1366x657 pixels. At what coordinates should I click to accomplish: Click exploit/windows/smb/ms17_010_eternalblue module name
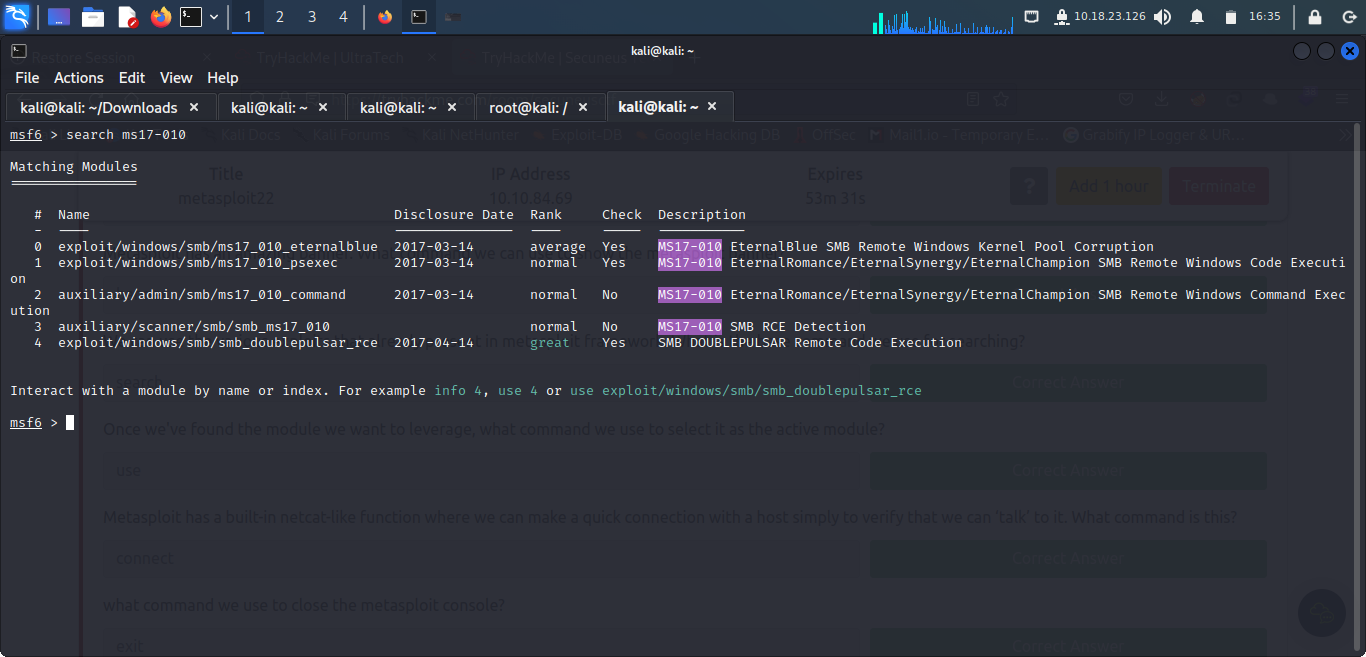pos(218,247)
